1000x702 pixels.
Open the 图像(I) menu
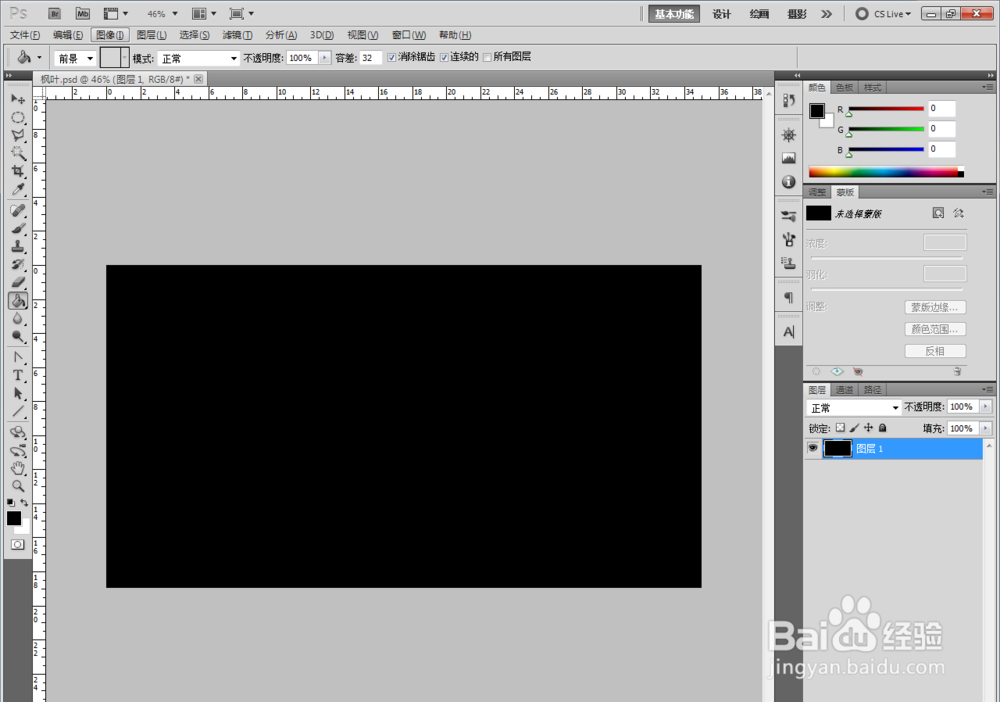[110, 35]
